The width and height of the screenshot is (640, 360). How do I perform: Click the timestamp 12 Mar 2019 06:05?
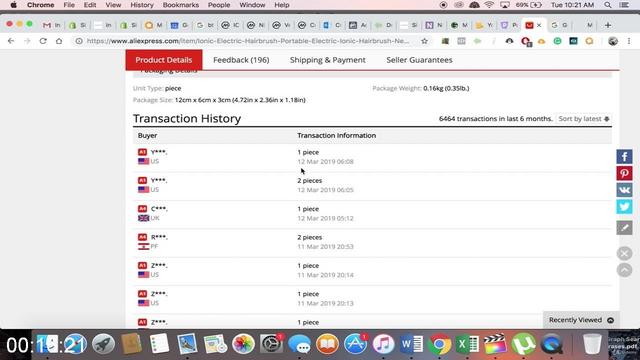pos(325,190)
